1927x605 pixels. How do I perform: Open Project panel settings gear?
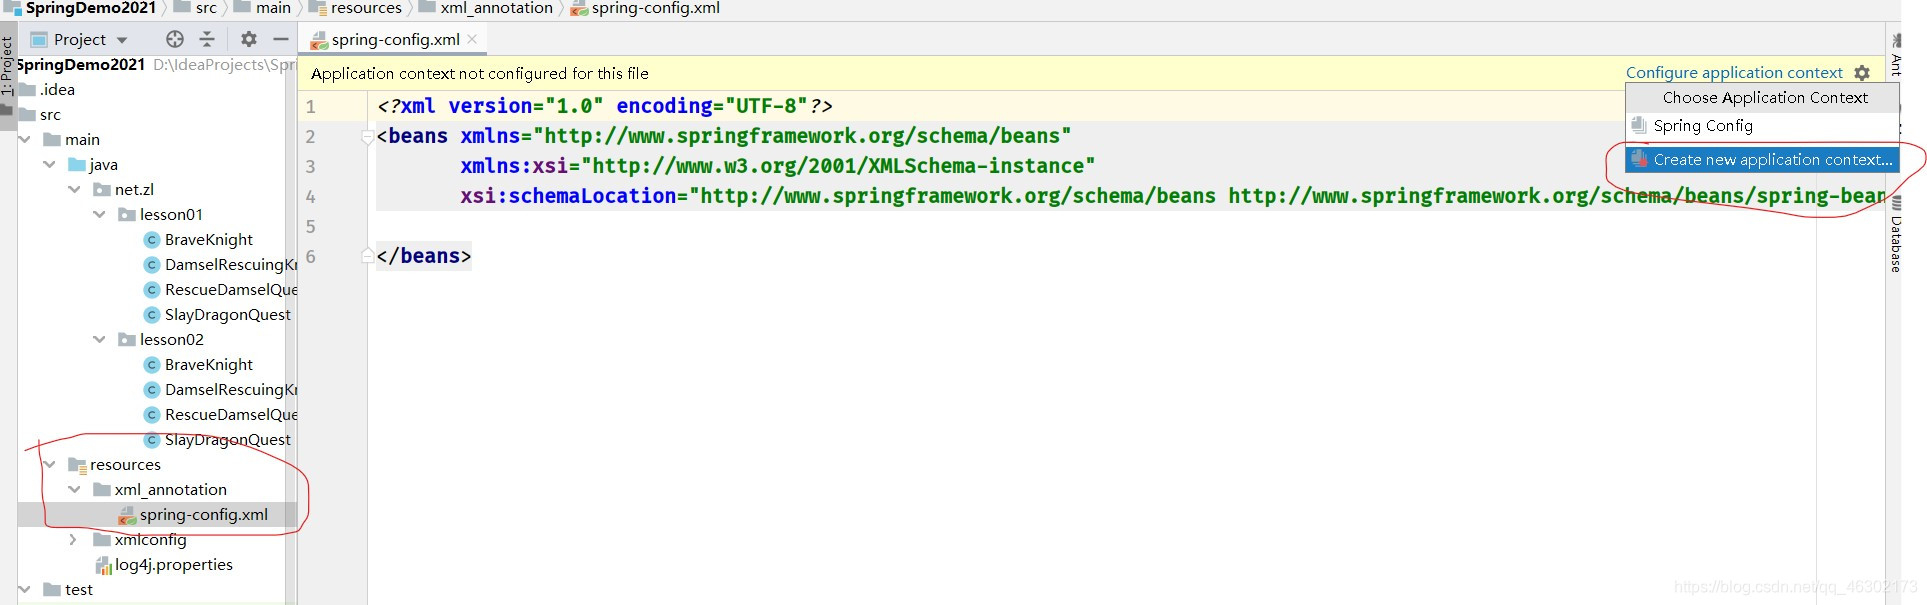pos(249,39)
